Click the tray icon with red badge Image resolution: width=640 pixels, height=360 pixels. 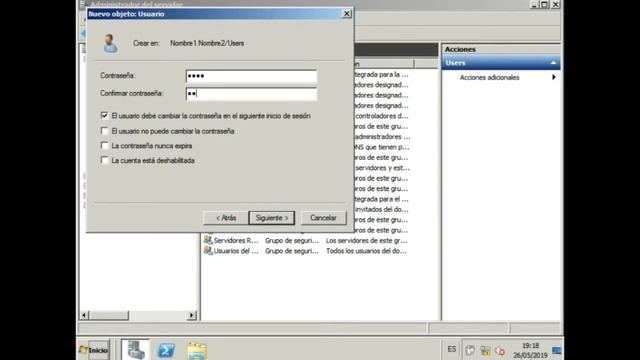(x=500, y=350)
